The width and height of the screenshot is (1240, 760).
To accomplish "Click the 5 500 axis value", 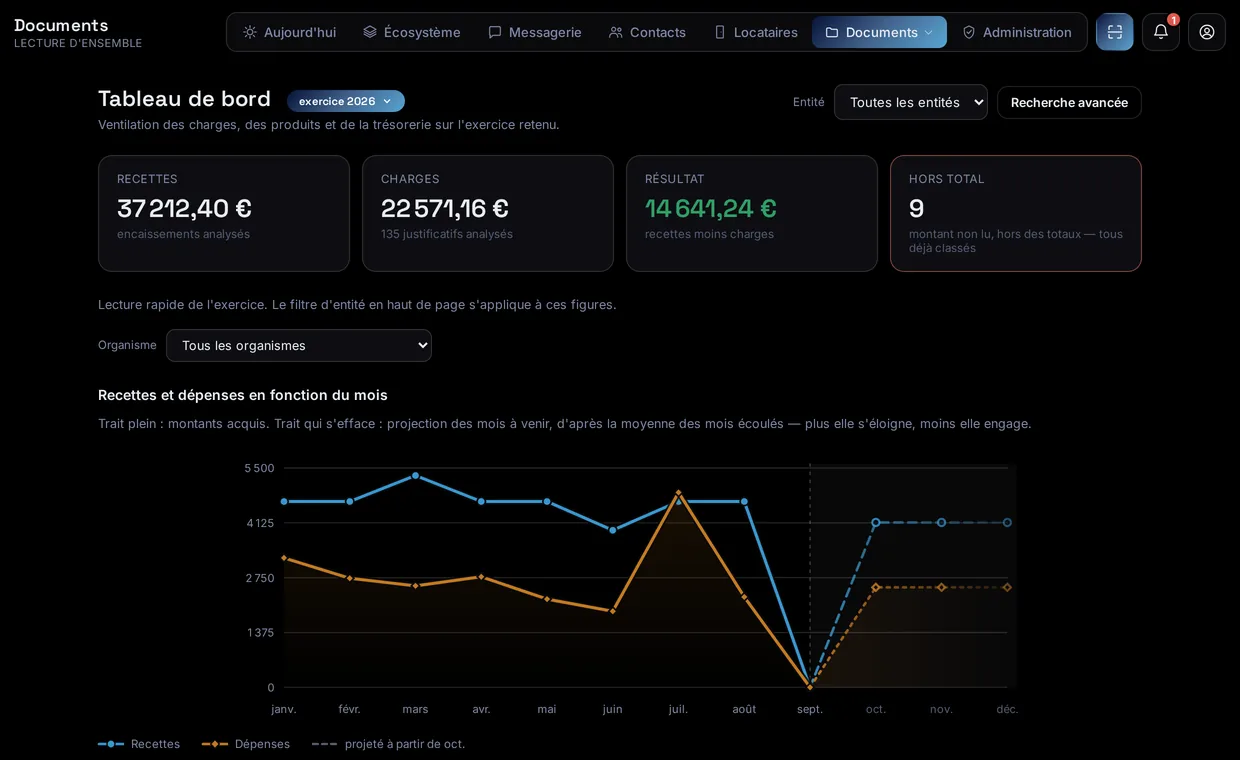I will point(259,468).
